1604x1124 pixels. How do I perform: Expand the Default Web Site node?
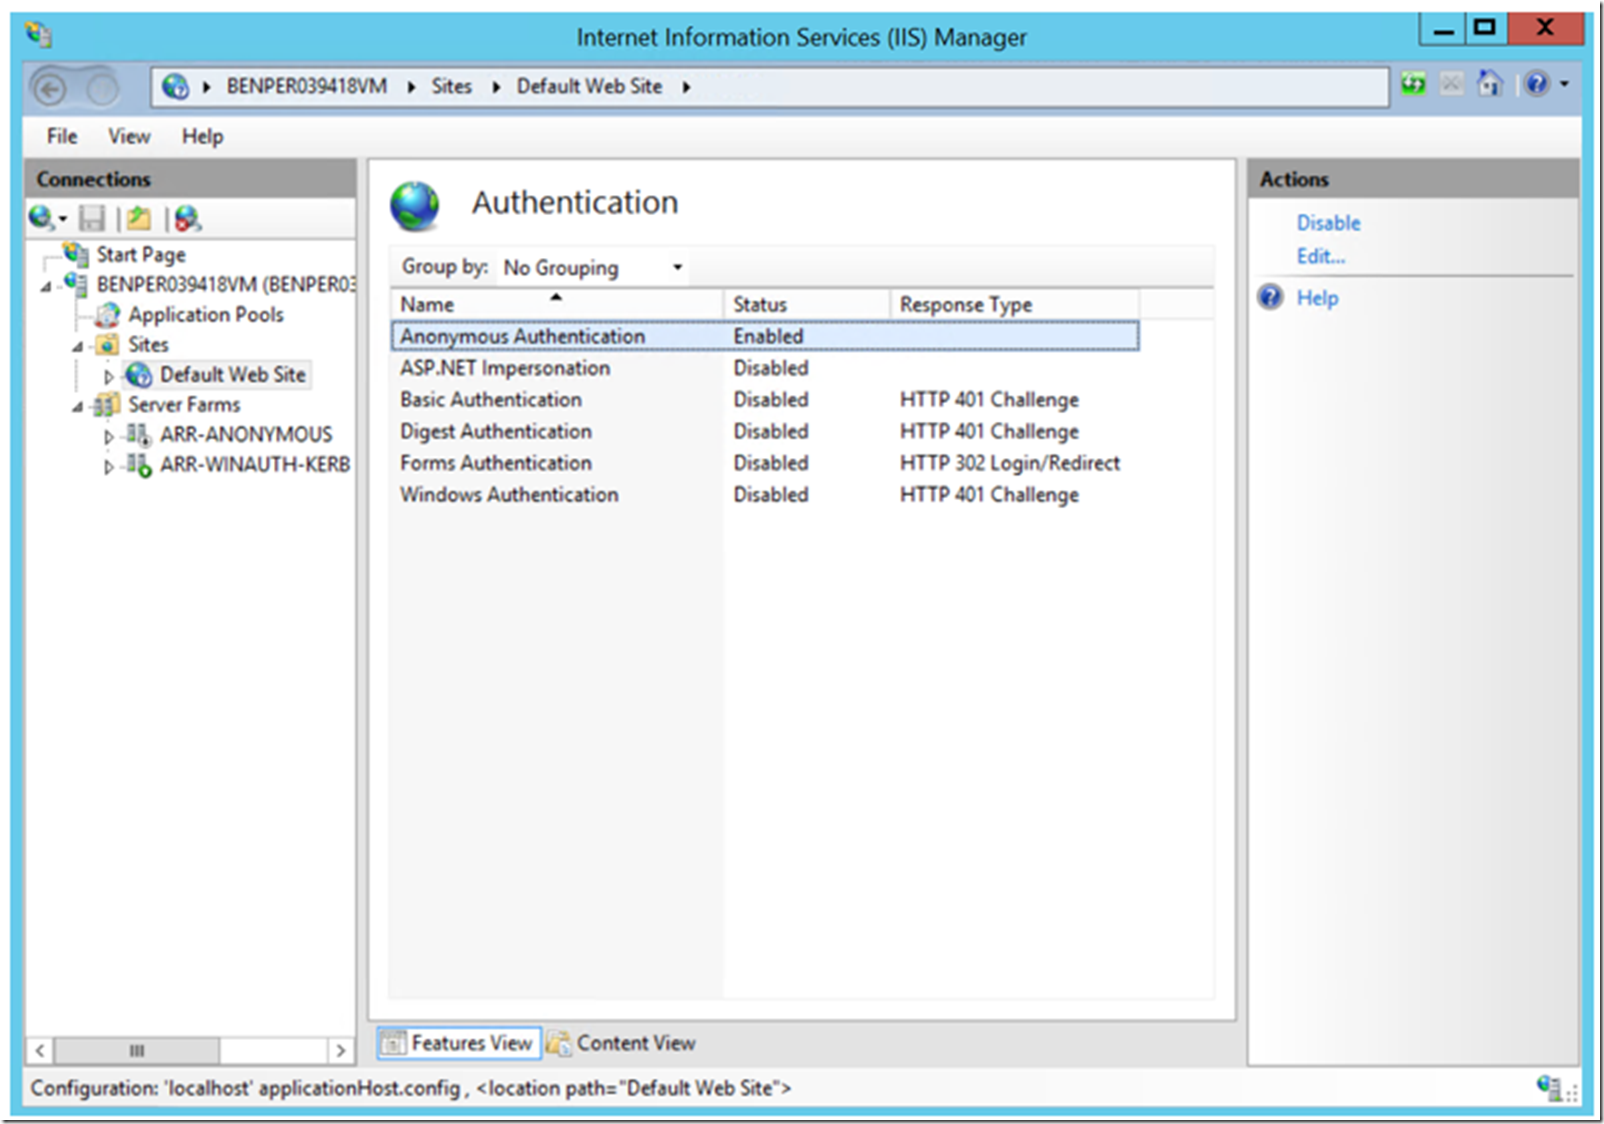109,377
